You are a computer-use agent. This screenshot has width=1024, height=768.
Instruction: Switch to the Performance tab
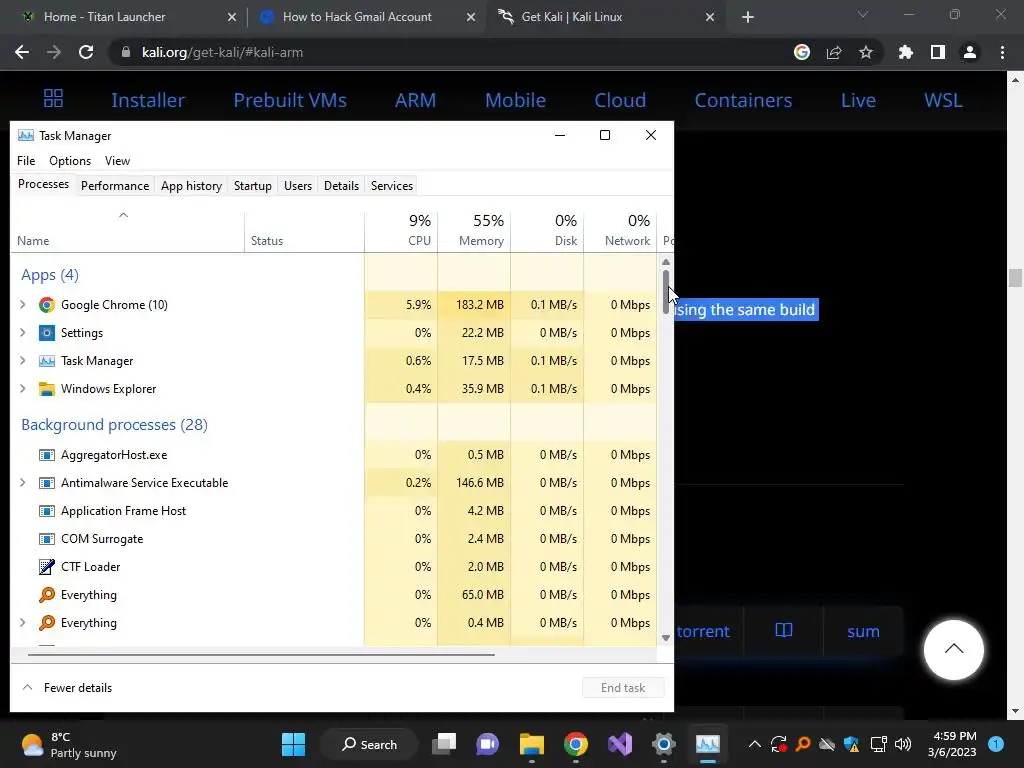coord(115,185)
